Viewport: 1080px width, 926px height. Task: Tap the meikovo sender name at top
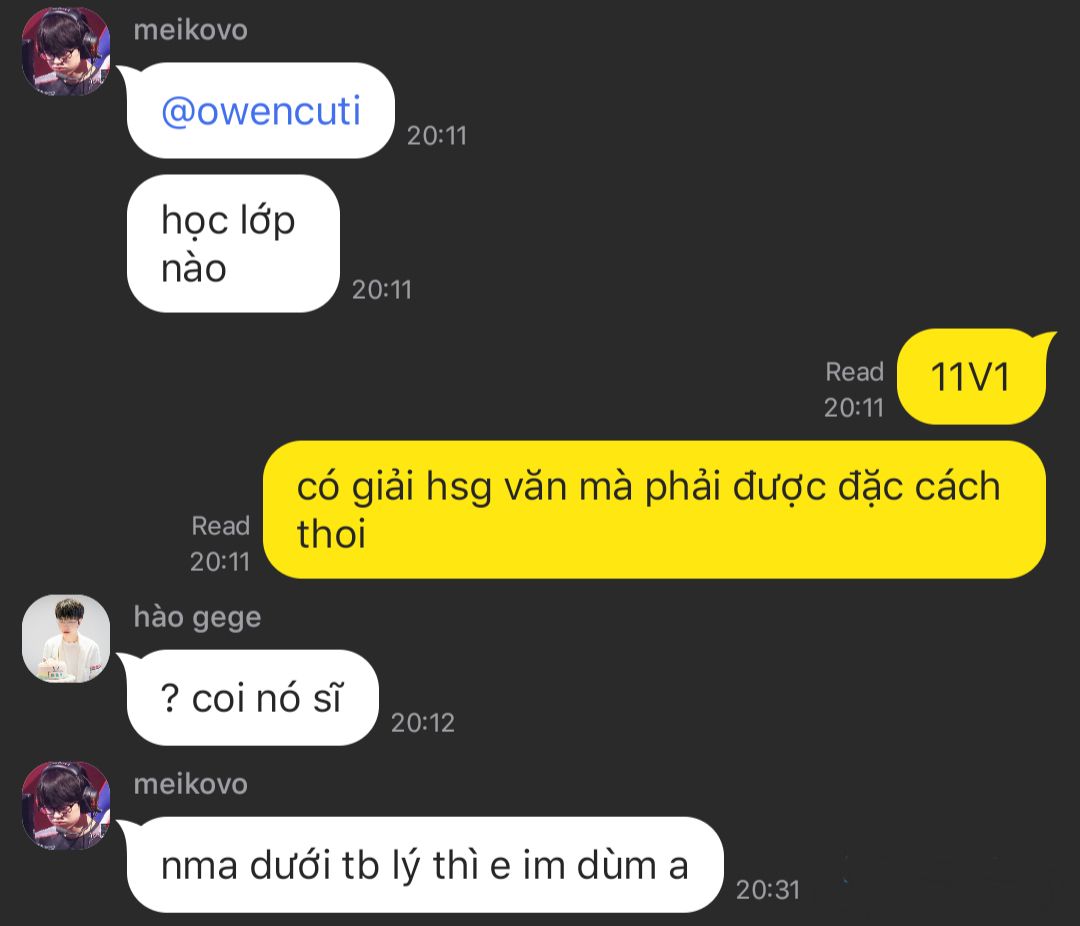pos(191,30)
